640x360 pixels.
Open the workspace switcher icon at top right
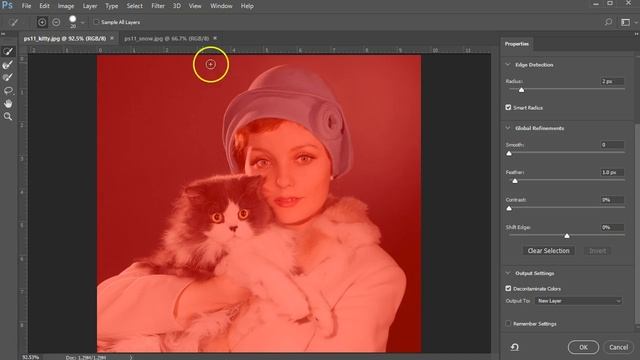click(625, 22)
